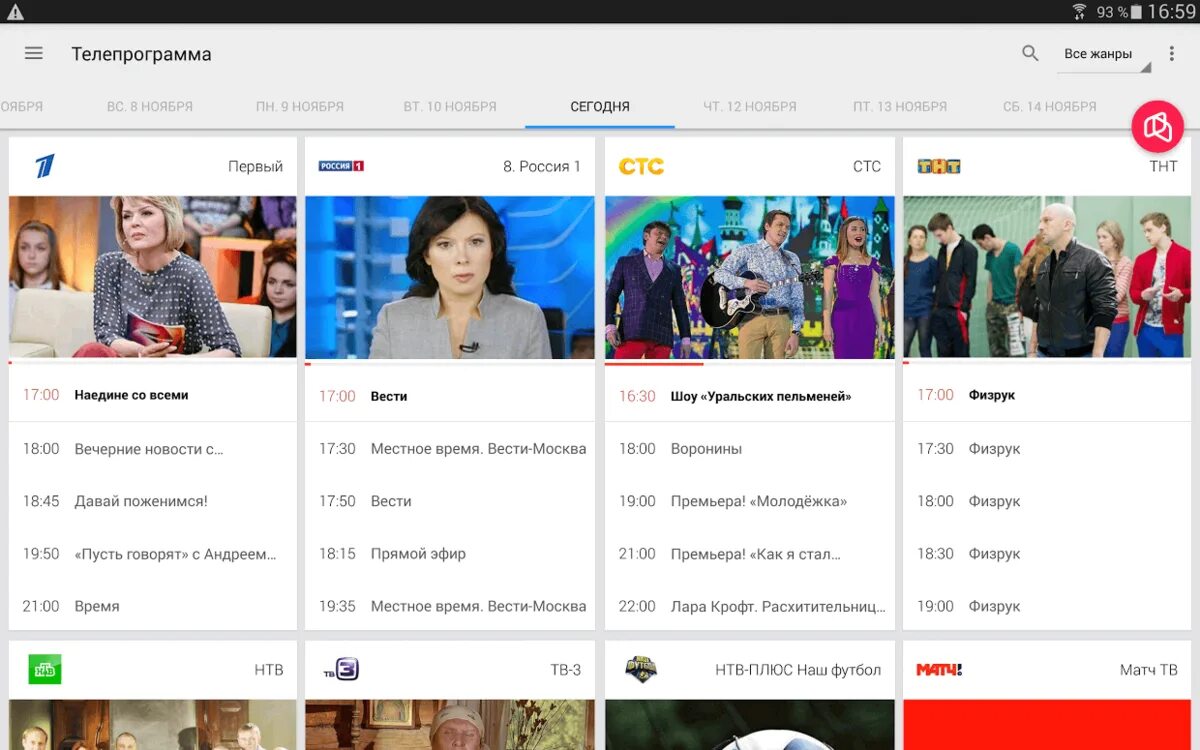Tap the red floating action button
Screen dimensions: 1200x750
[1157, 127]
